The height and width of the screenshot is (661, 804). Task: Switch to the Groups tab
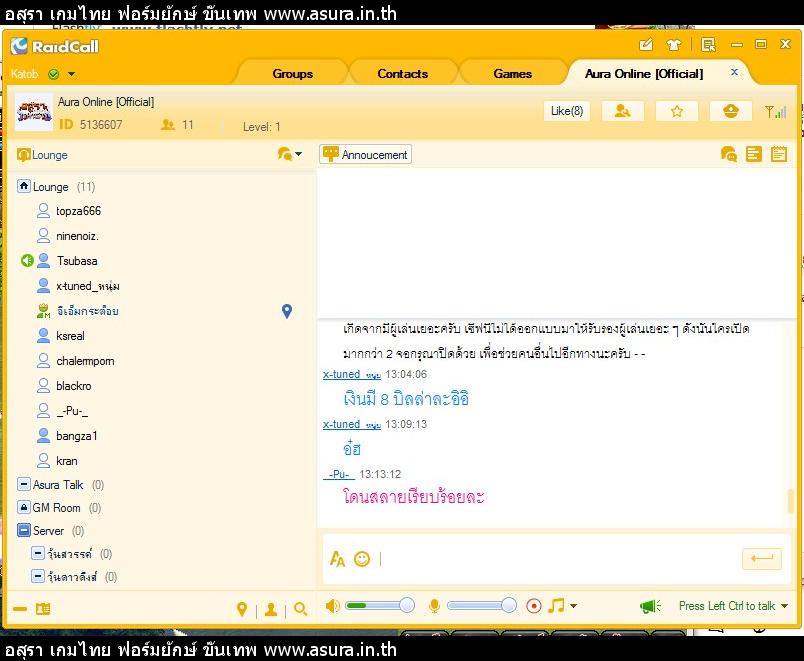292,74
